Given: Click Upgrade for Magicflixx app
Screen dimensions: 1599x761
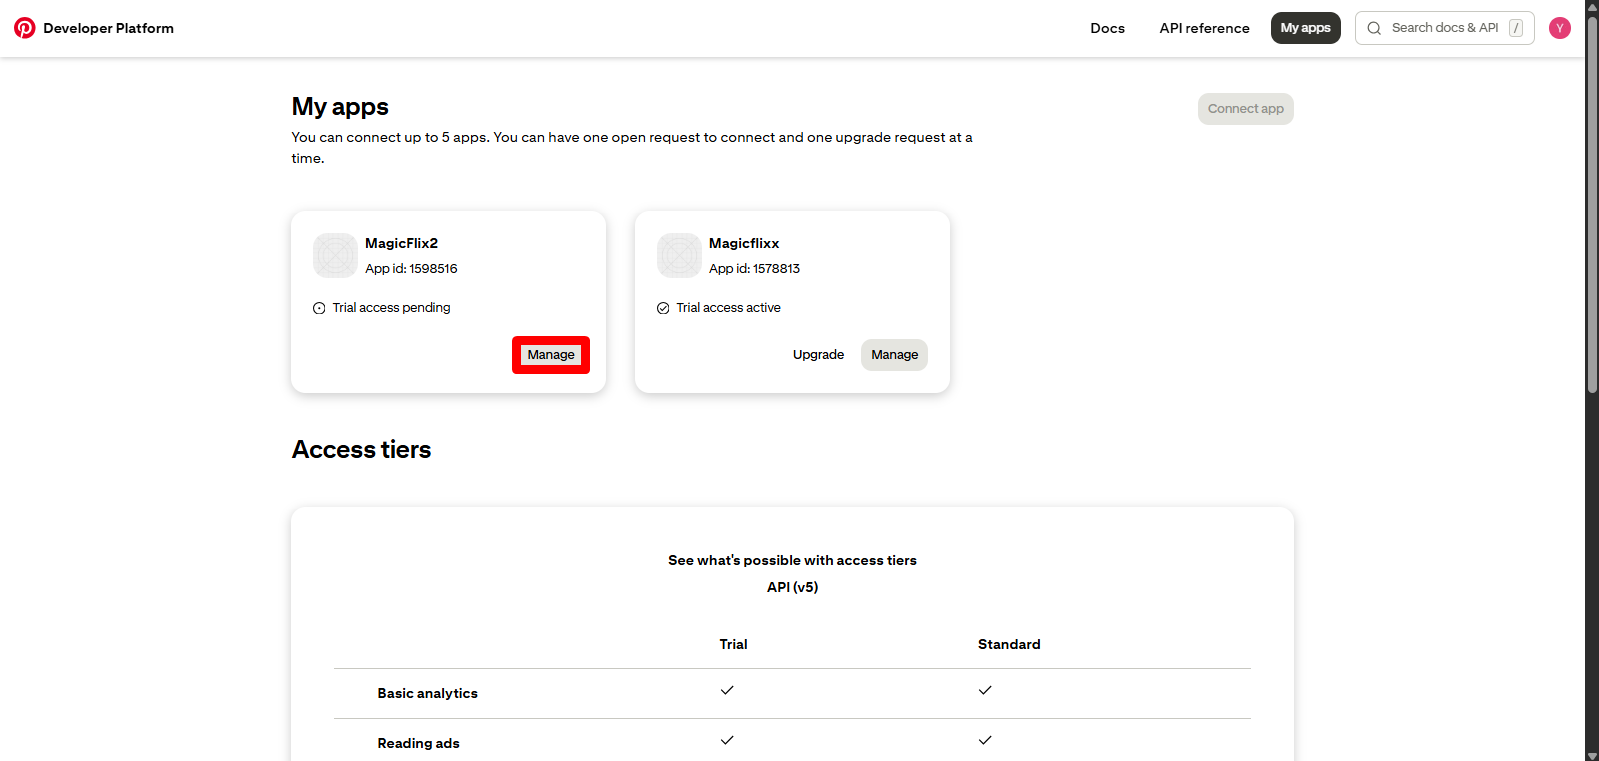Looking at the screenshot, I should (818, 355).
